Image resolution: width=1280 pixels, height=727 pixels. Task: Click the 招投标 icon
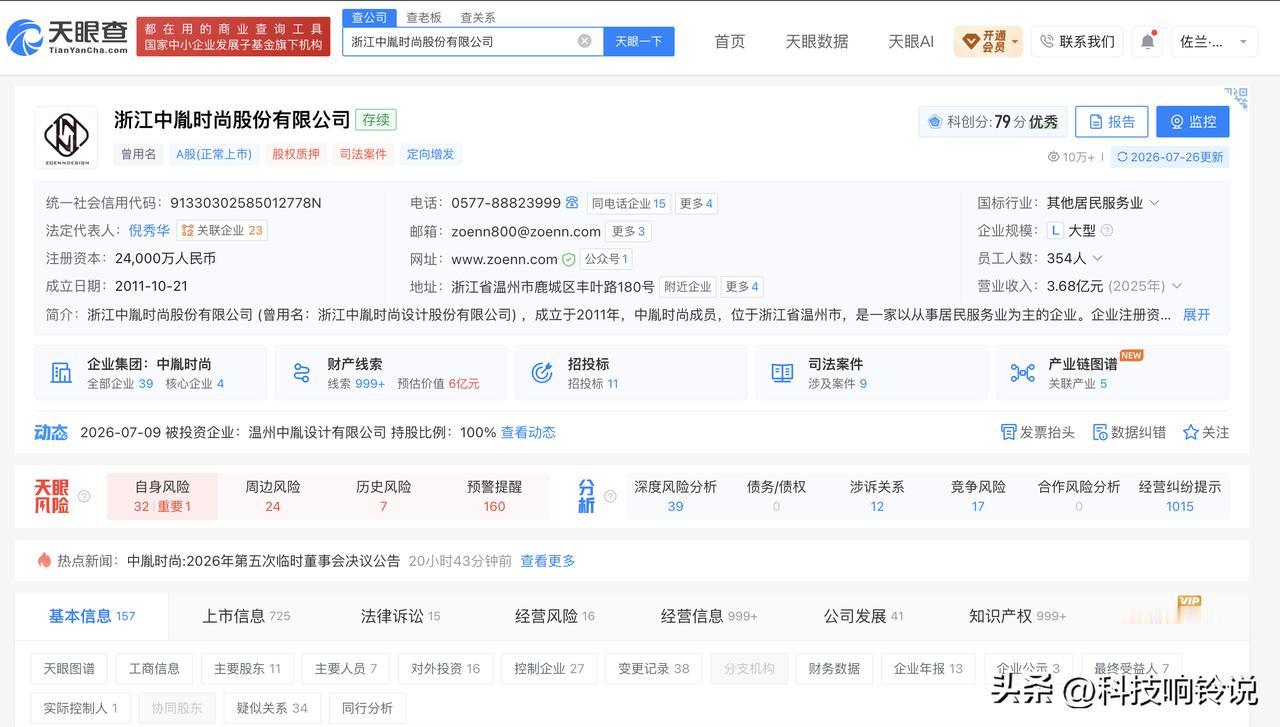[x=542, y=373]
